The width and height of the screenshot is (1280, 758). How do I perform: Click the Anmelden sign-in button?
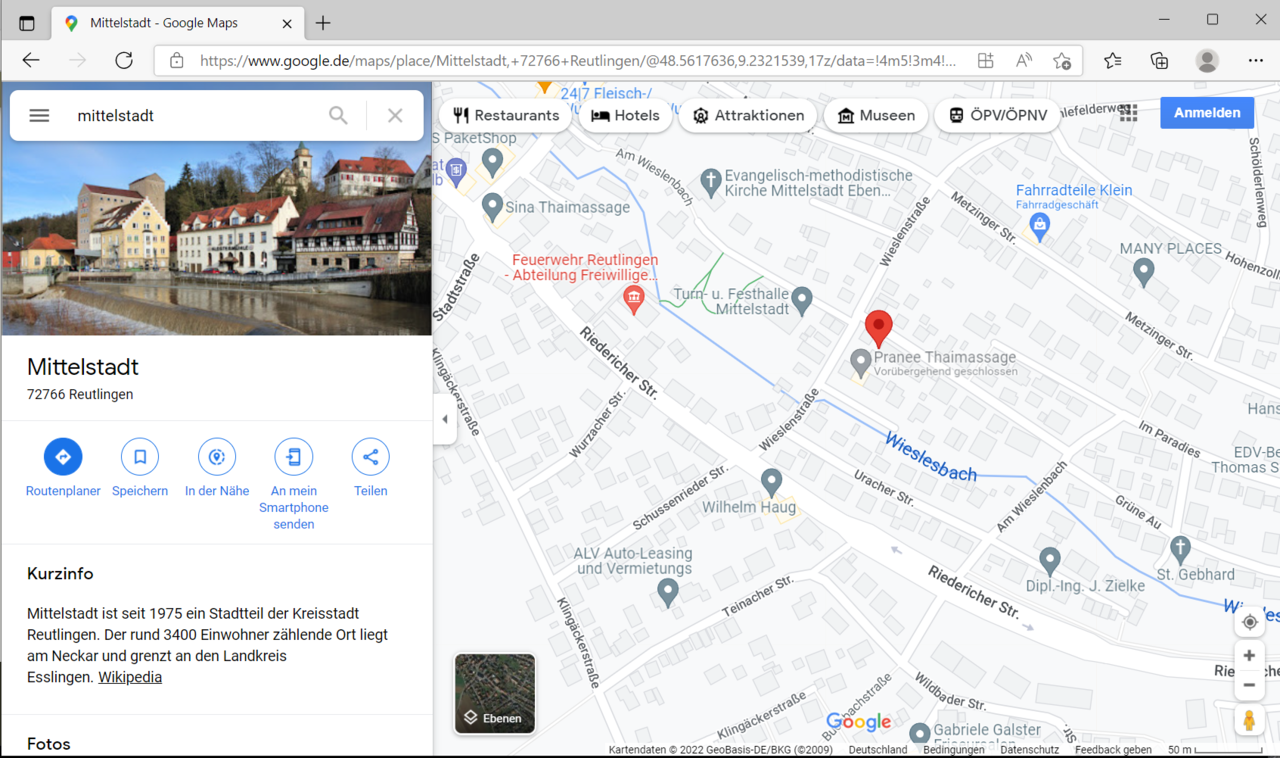pyautogui.click(x=1207, y=113)
